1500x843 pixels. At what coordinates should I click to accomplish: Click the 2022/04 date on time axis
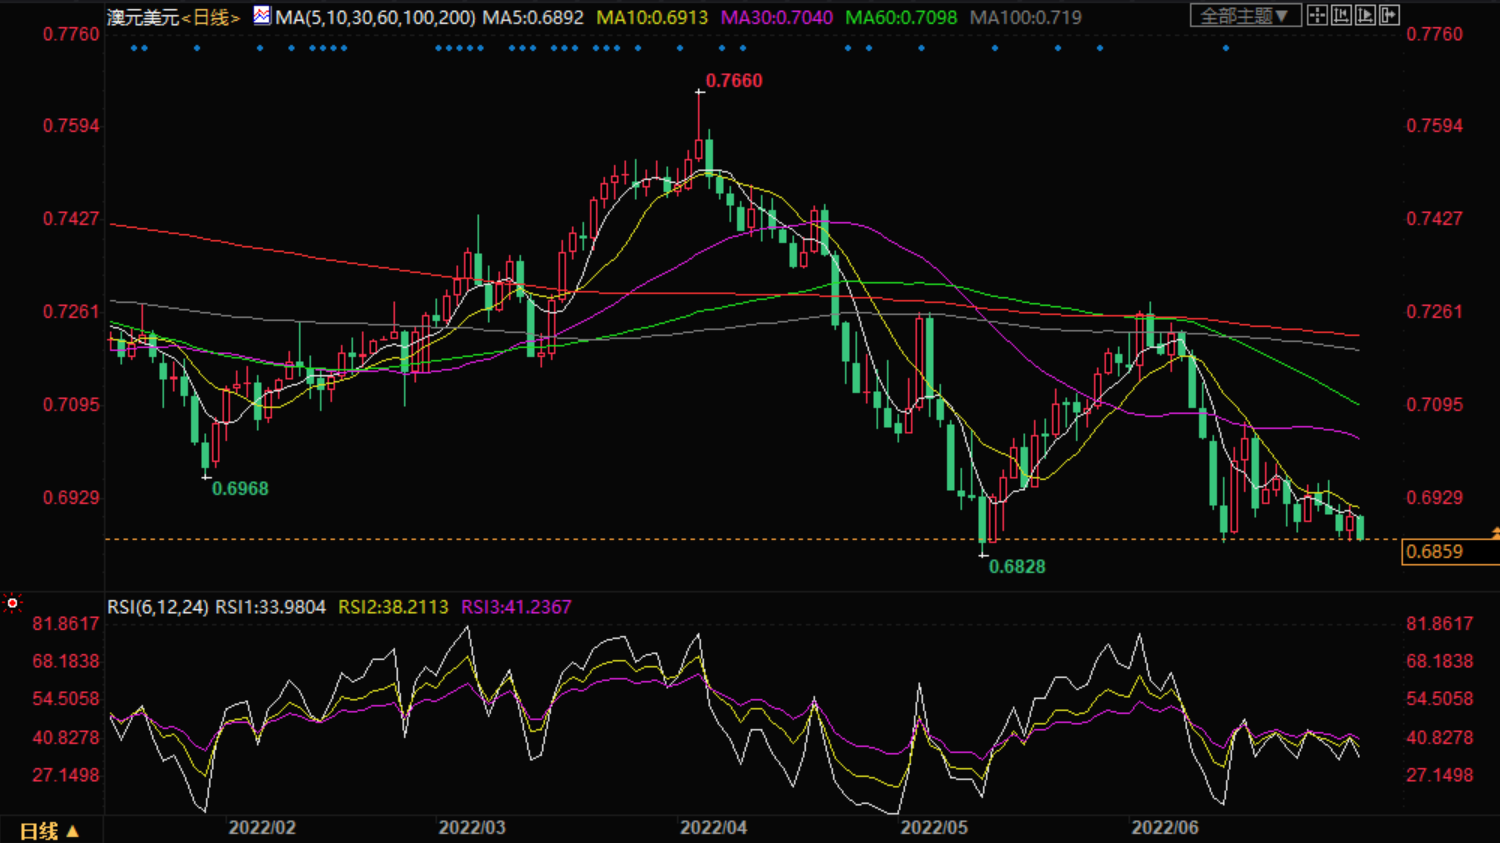pyautogui.click(x=713, y=828)
